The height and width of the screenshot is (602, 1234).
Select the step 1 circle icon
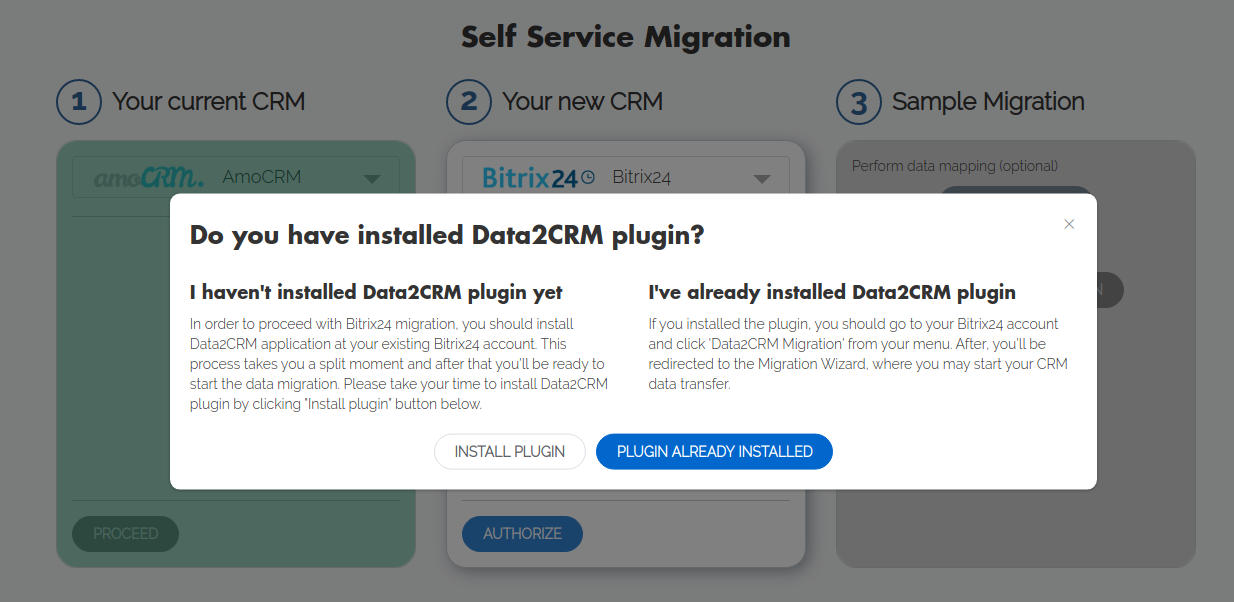point(79,102)
